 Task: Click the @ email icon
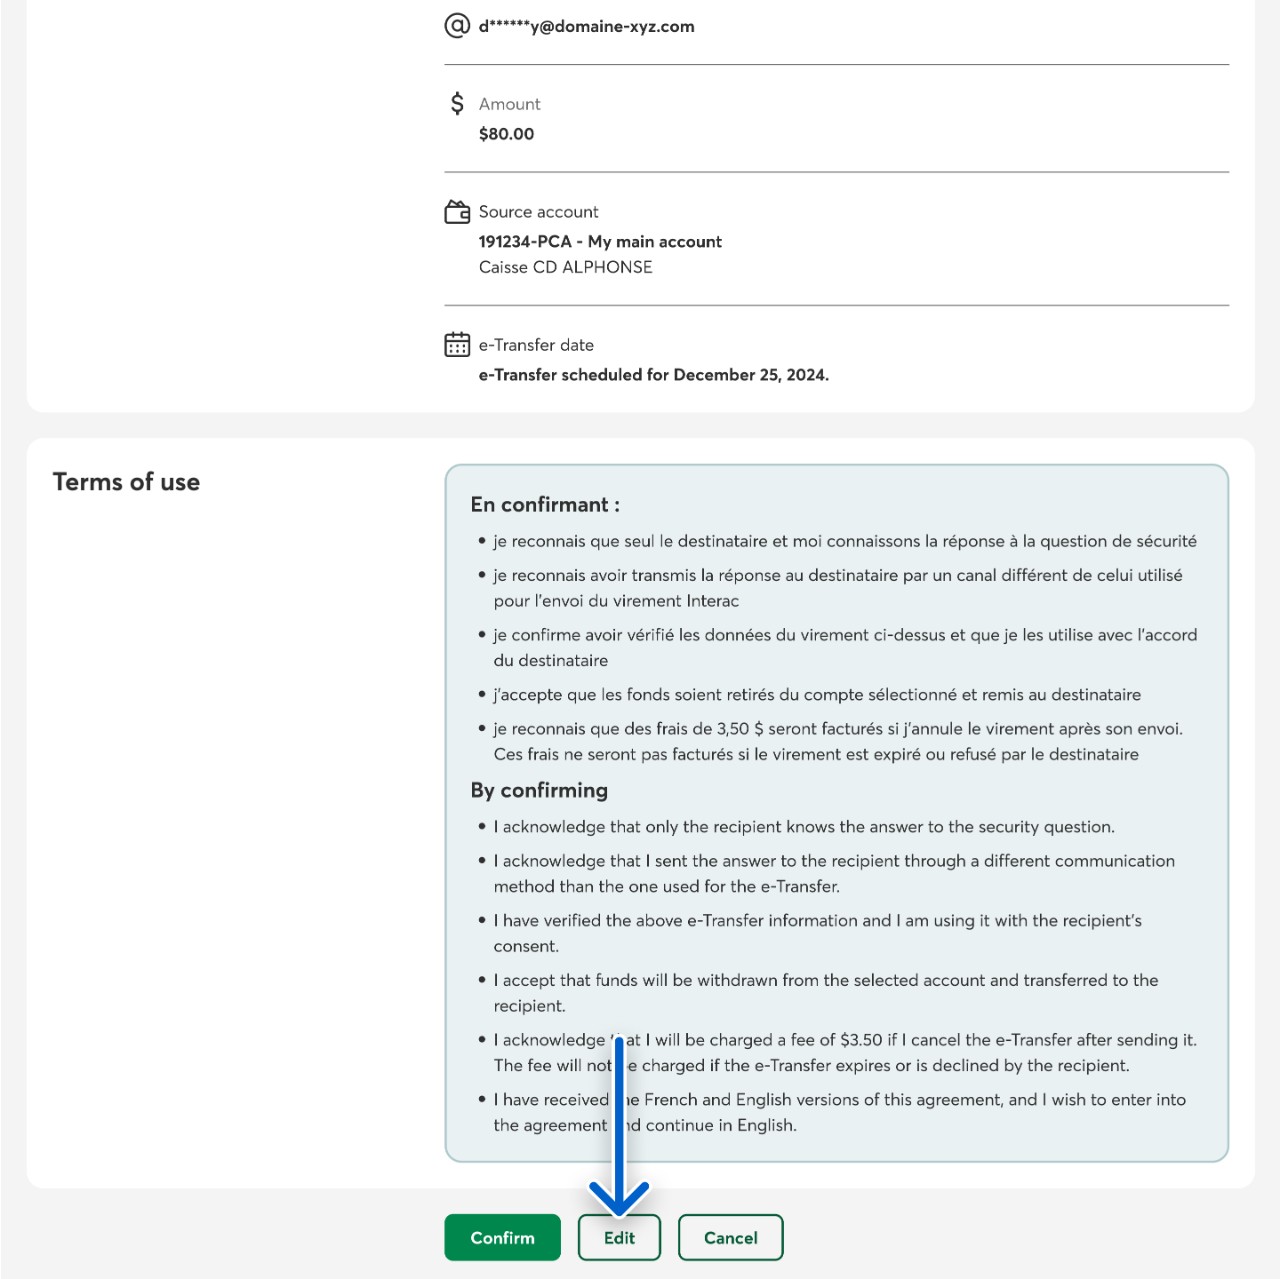(x=457, y=25)
